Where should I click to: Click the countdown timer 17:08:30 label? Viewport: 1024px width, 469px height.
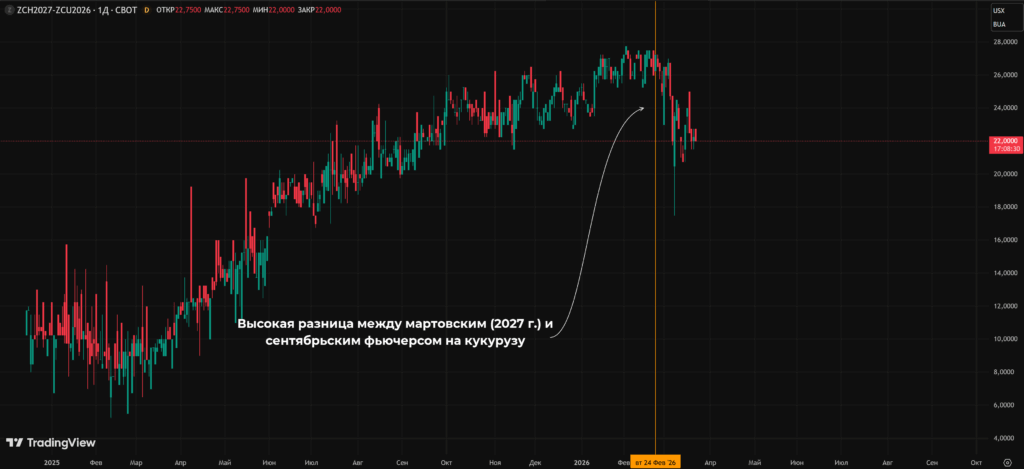point(1004,149)
